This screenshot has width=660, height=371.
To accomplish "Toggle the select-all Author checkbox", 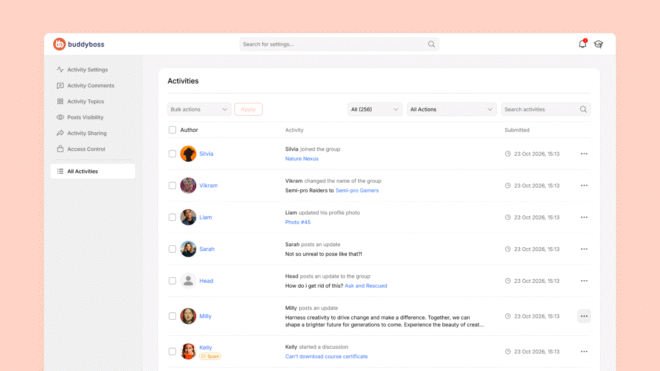I will [172, 130].
